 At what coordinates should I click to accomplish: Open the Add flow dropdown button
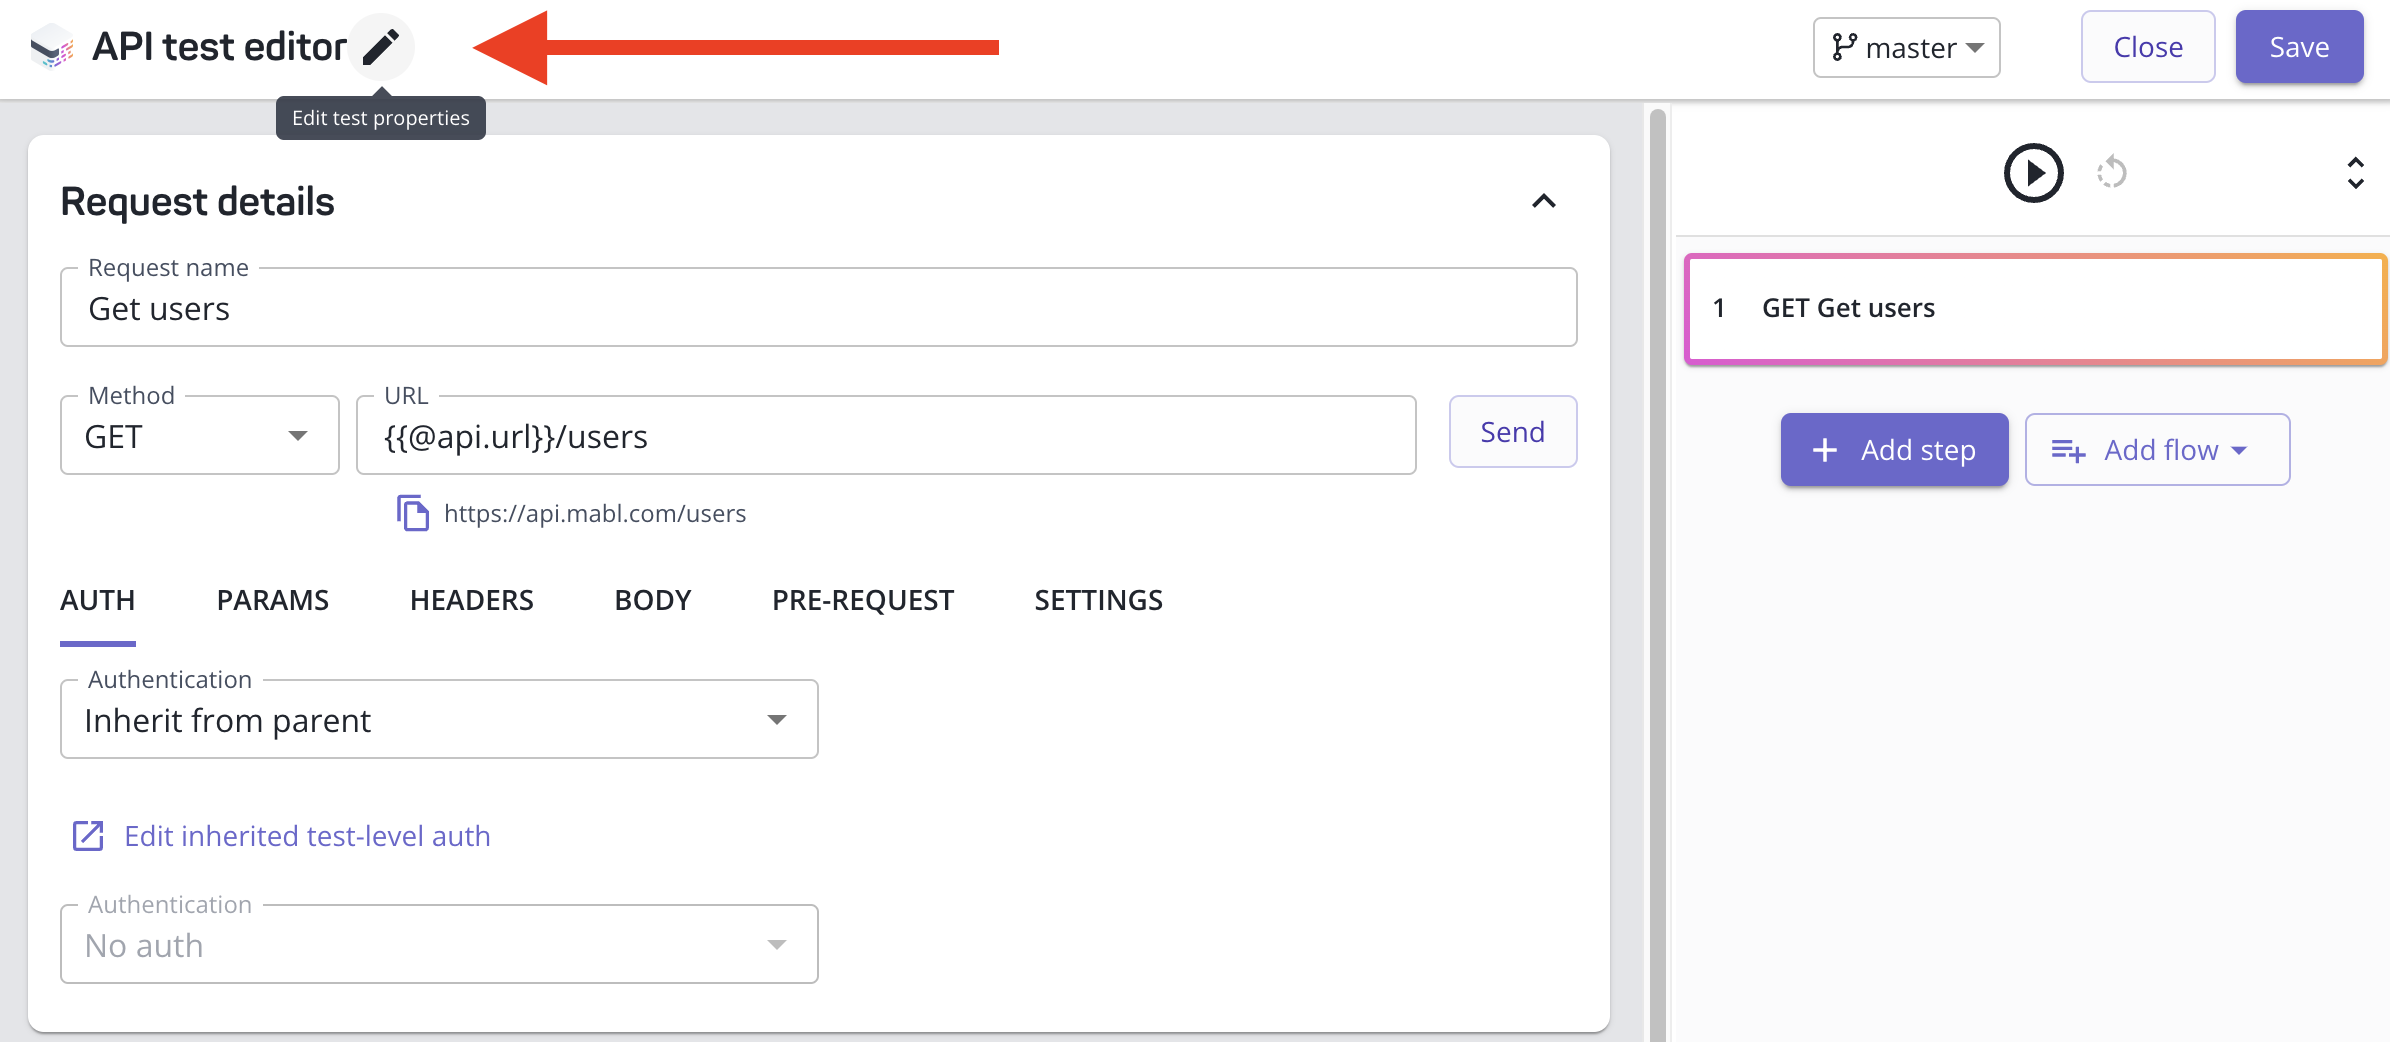click(2157, 450)
